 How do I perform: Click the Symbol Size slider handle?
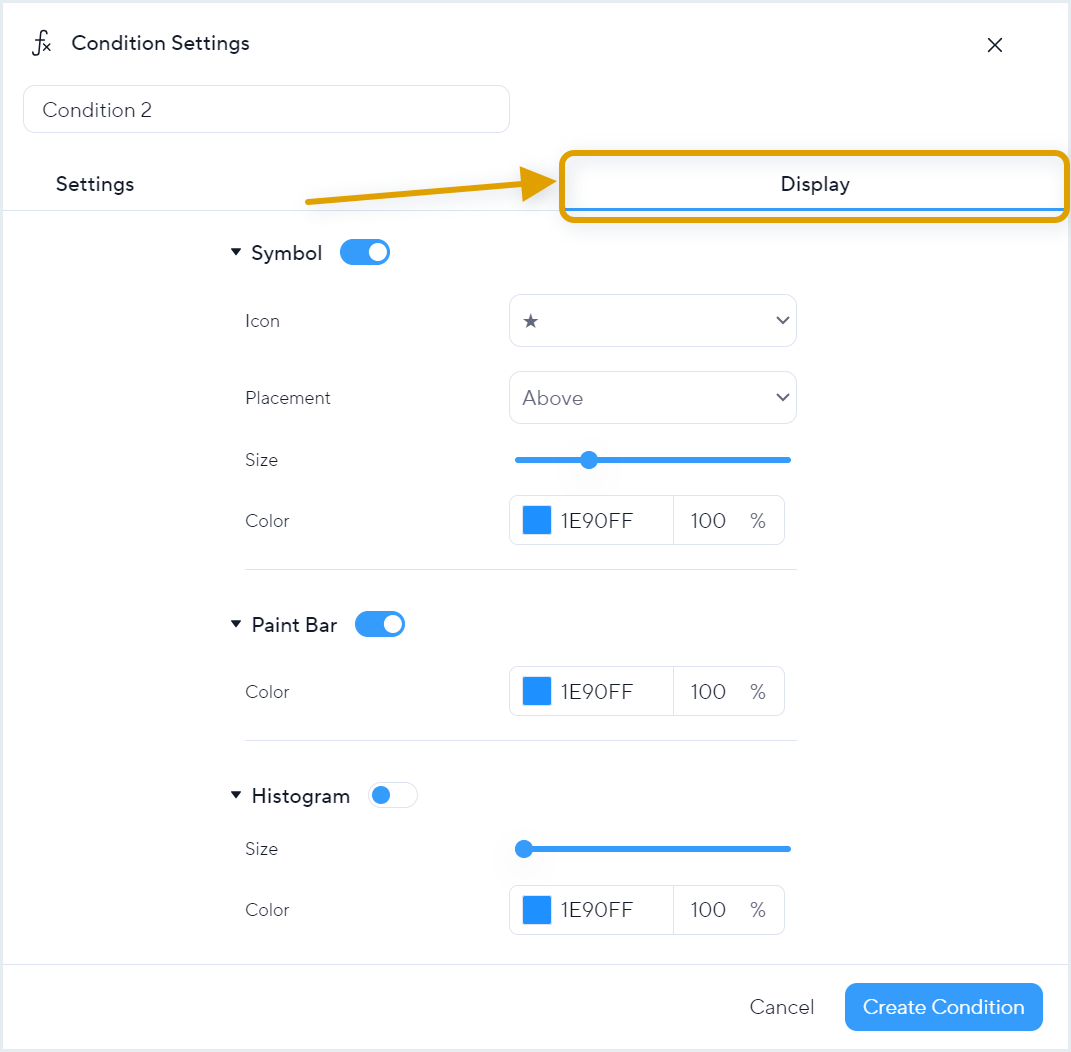pos(589,460)
